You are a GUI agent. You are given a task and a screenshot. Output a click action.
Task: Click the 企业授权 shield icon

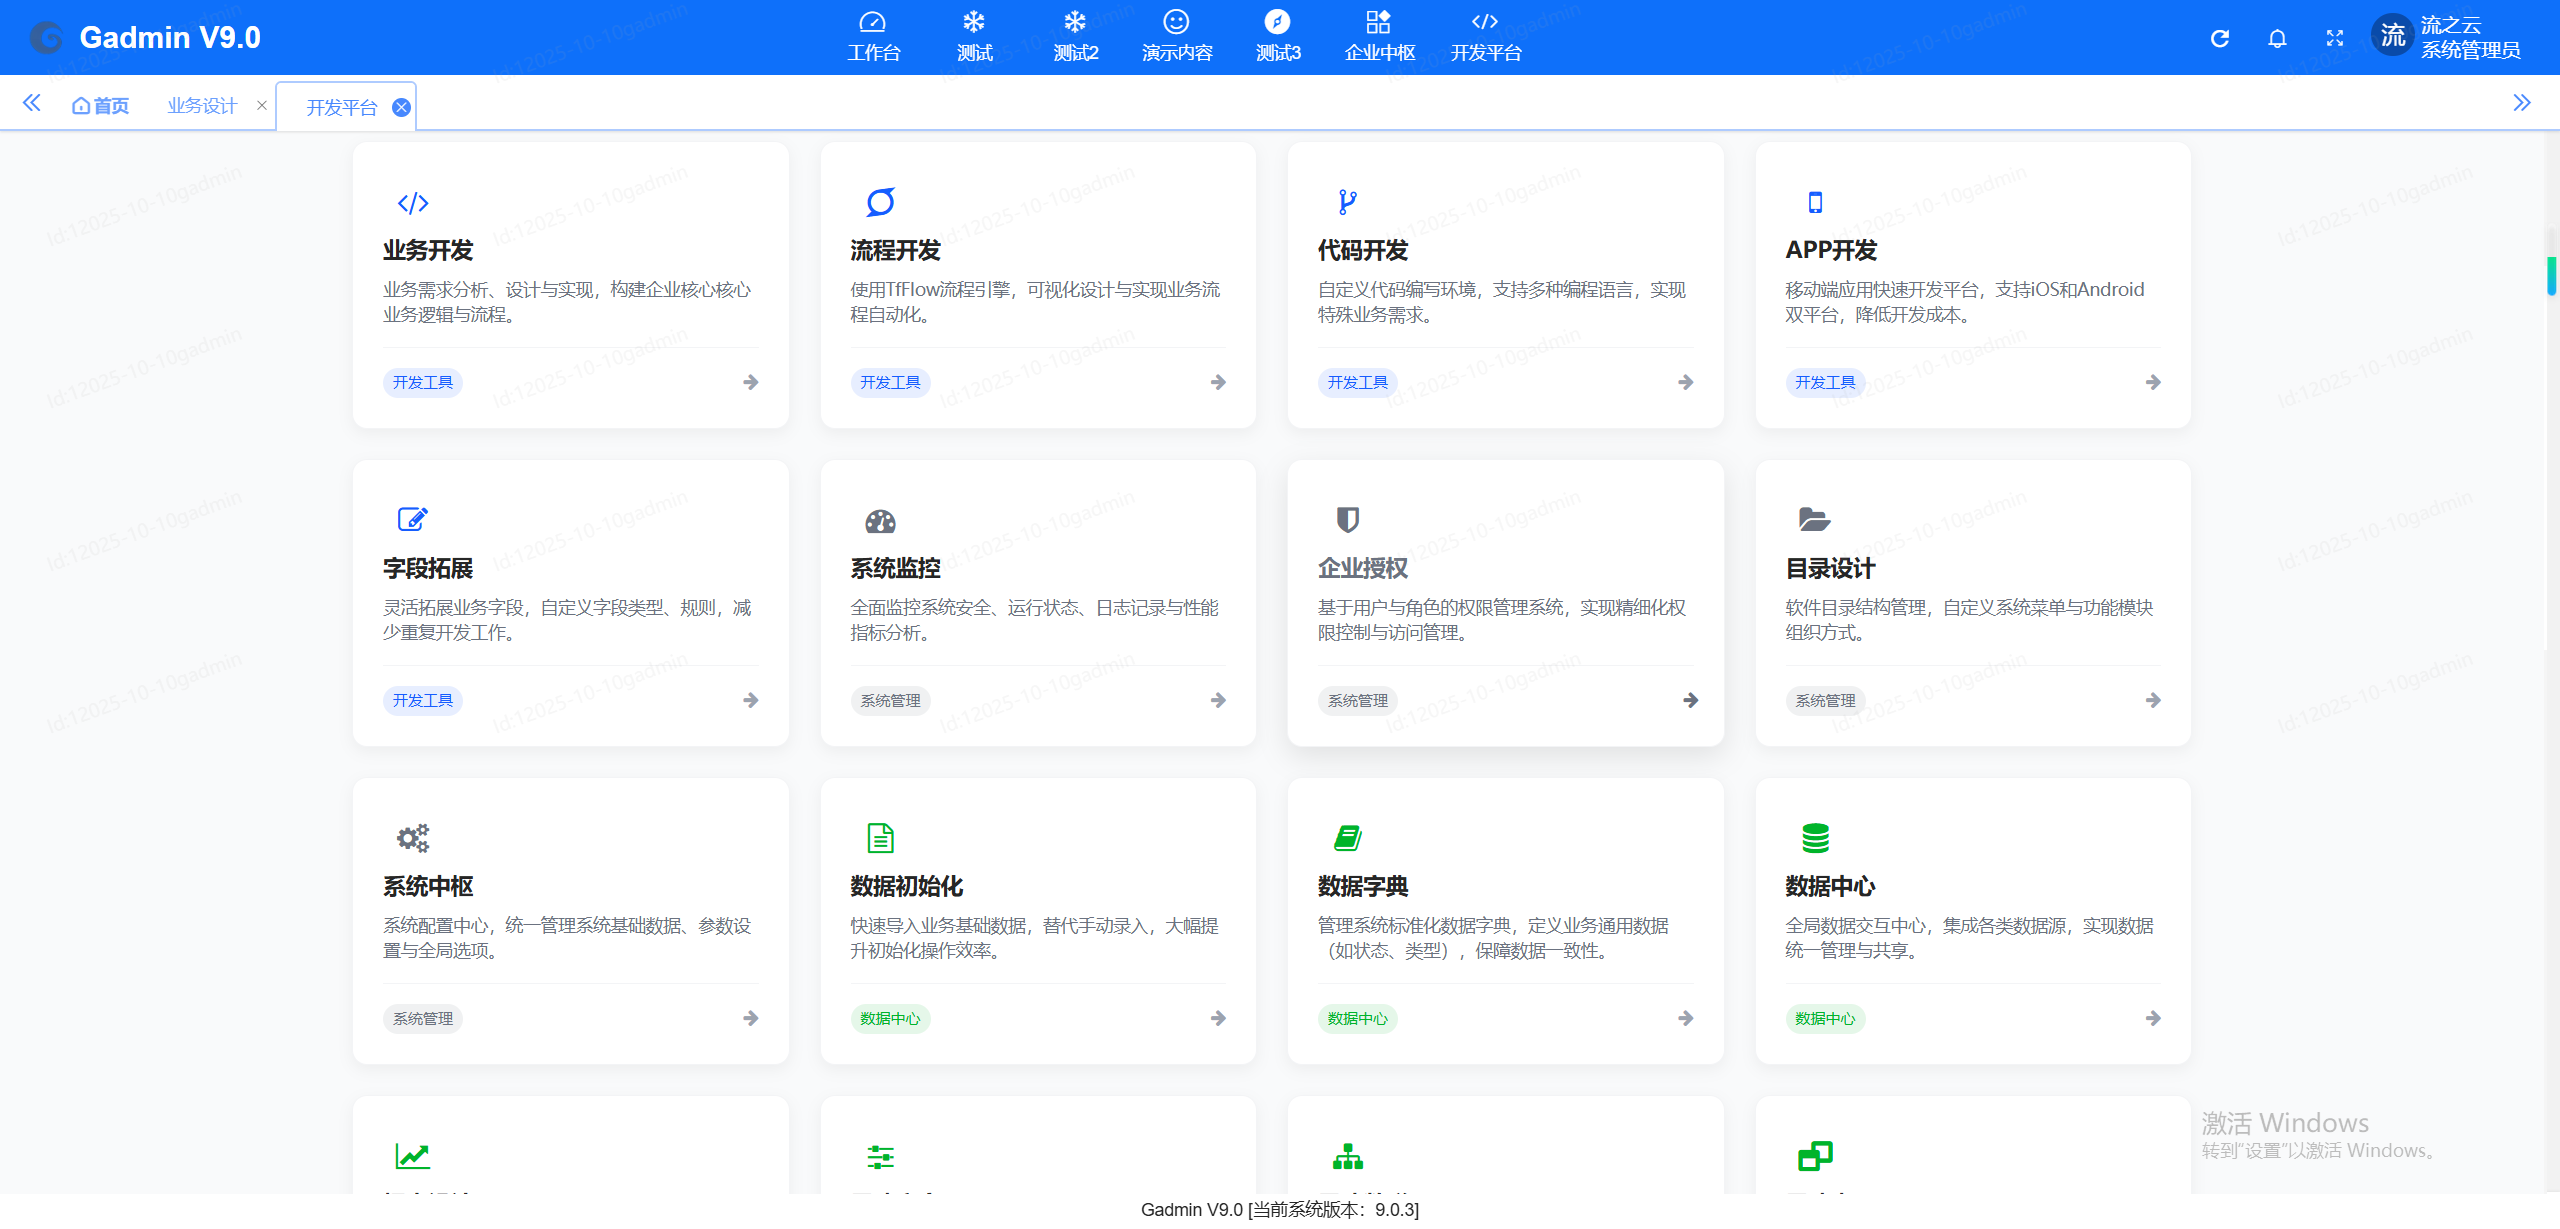[1348, 520]
